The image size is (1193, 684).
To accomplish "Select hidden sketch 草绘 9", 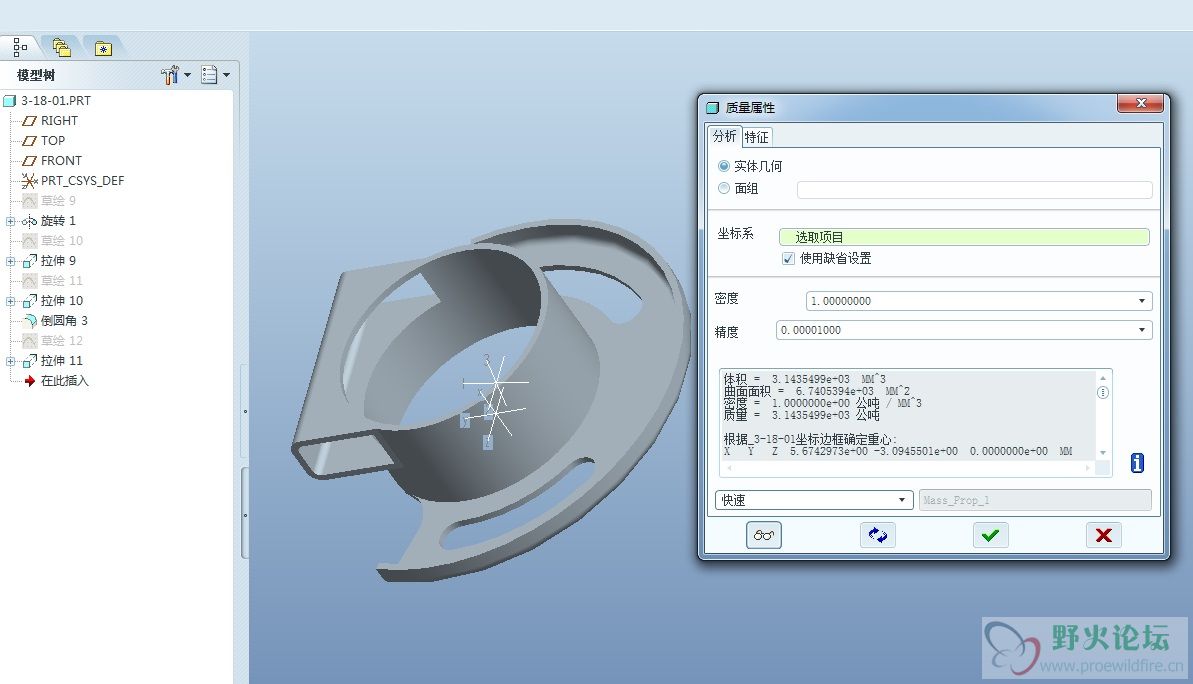I will tap(59, 201).
